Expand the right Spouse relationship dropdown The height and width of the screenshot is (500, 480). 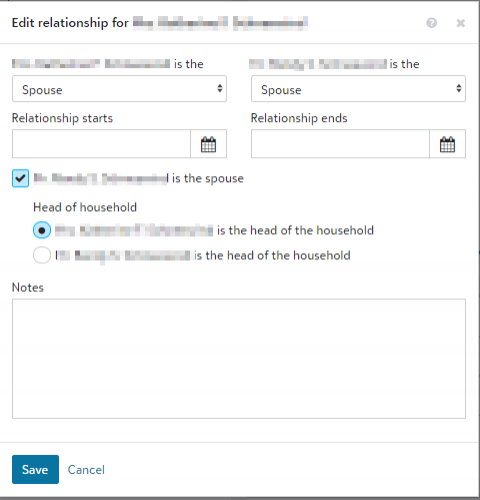[x=358, y=89]
